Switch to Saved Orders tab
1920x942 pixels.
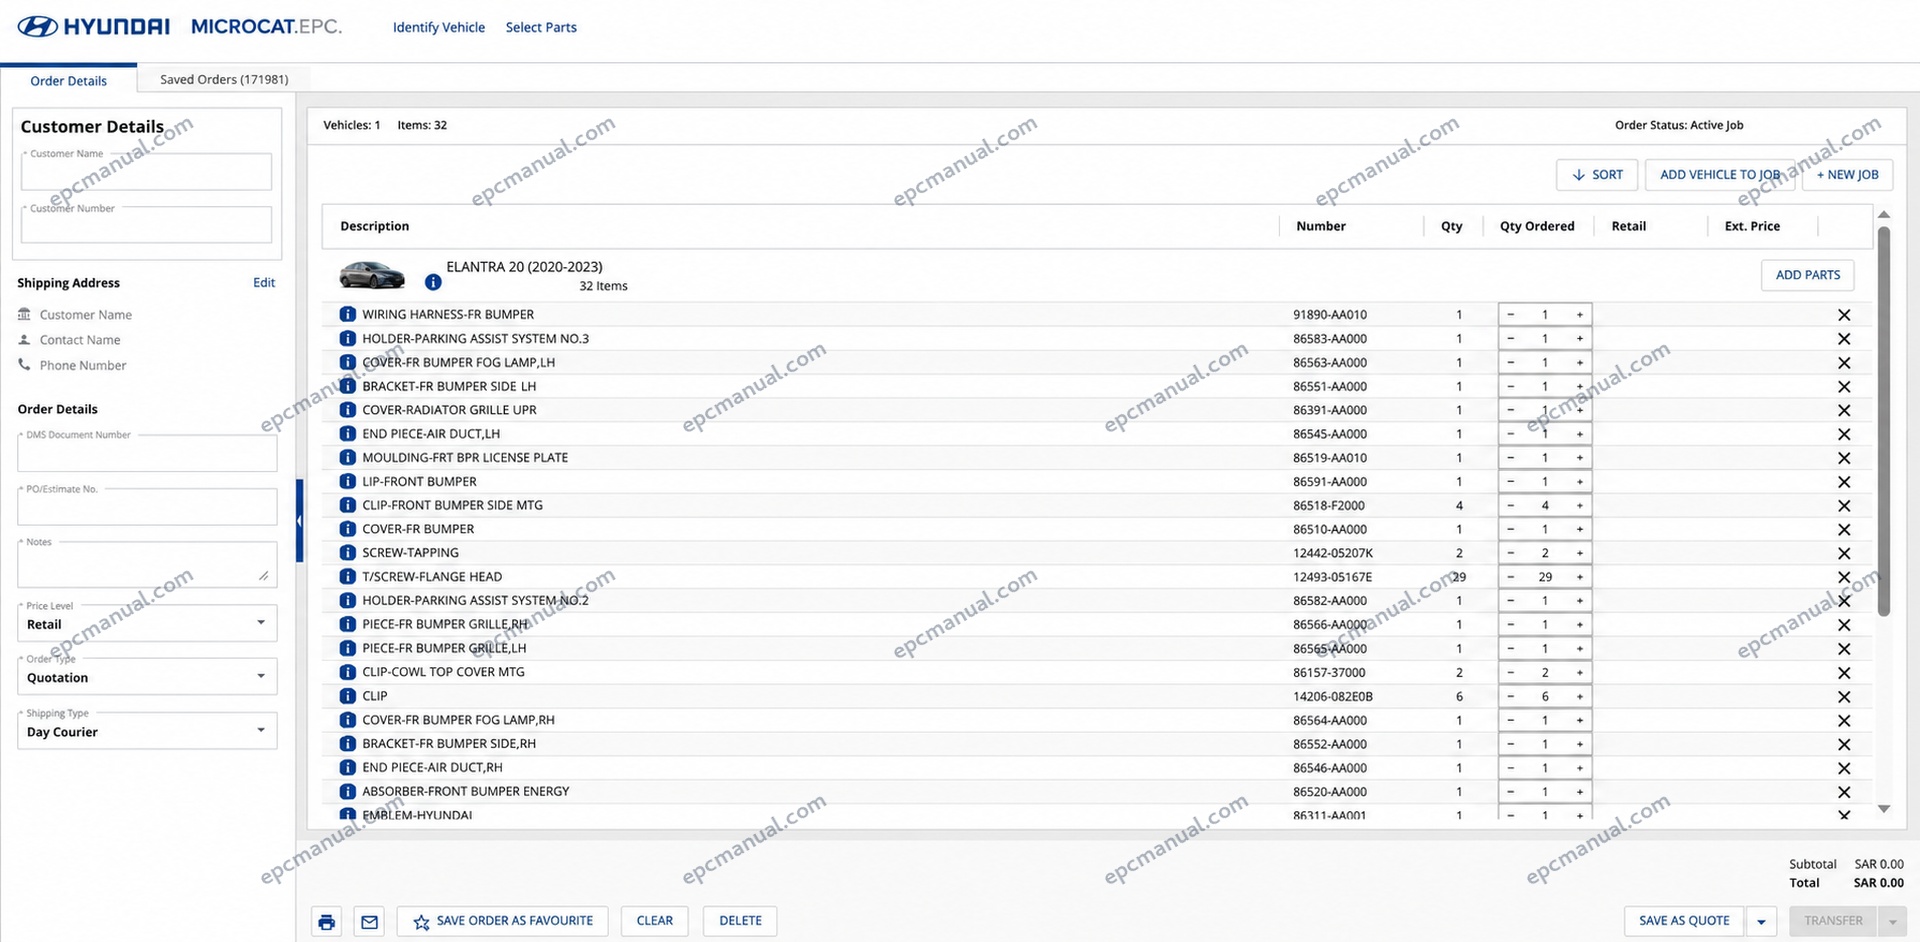224,79
